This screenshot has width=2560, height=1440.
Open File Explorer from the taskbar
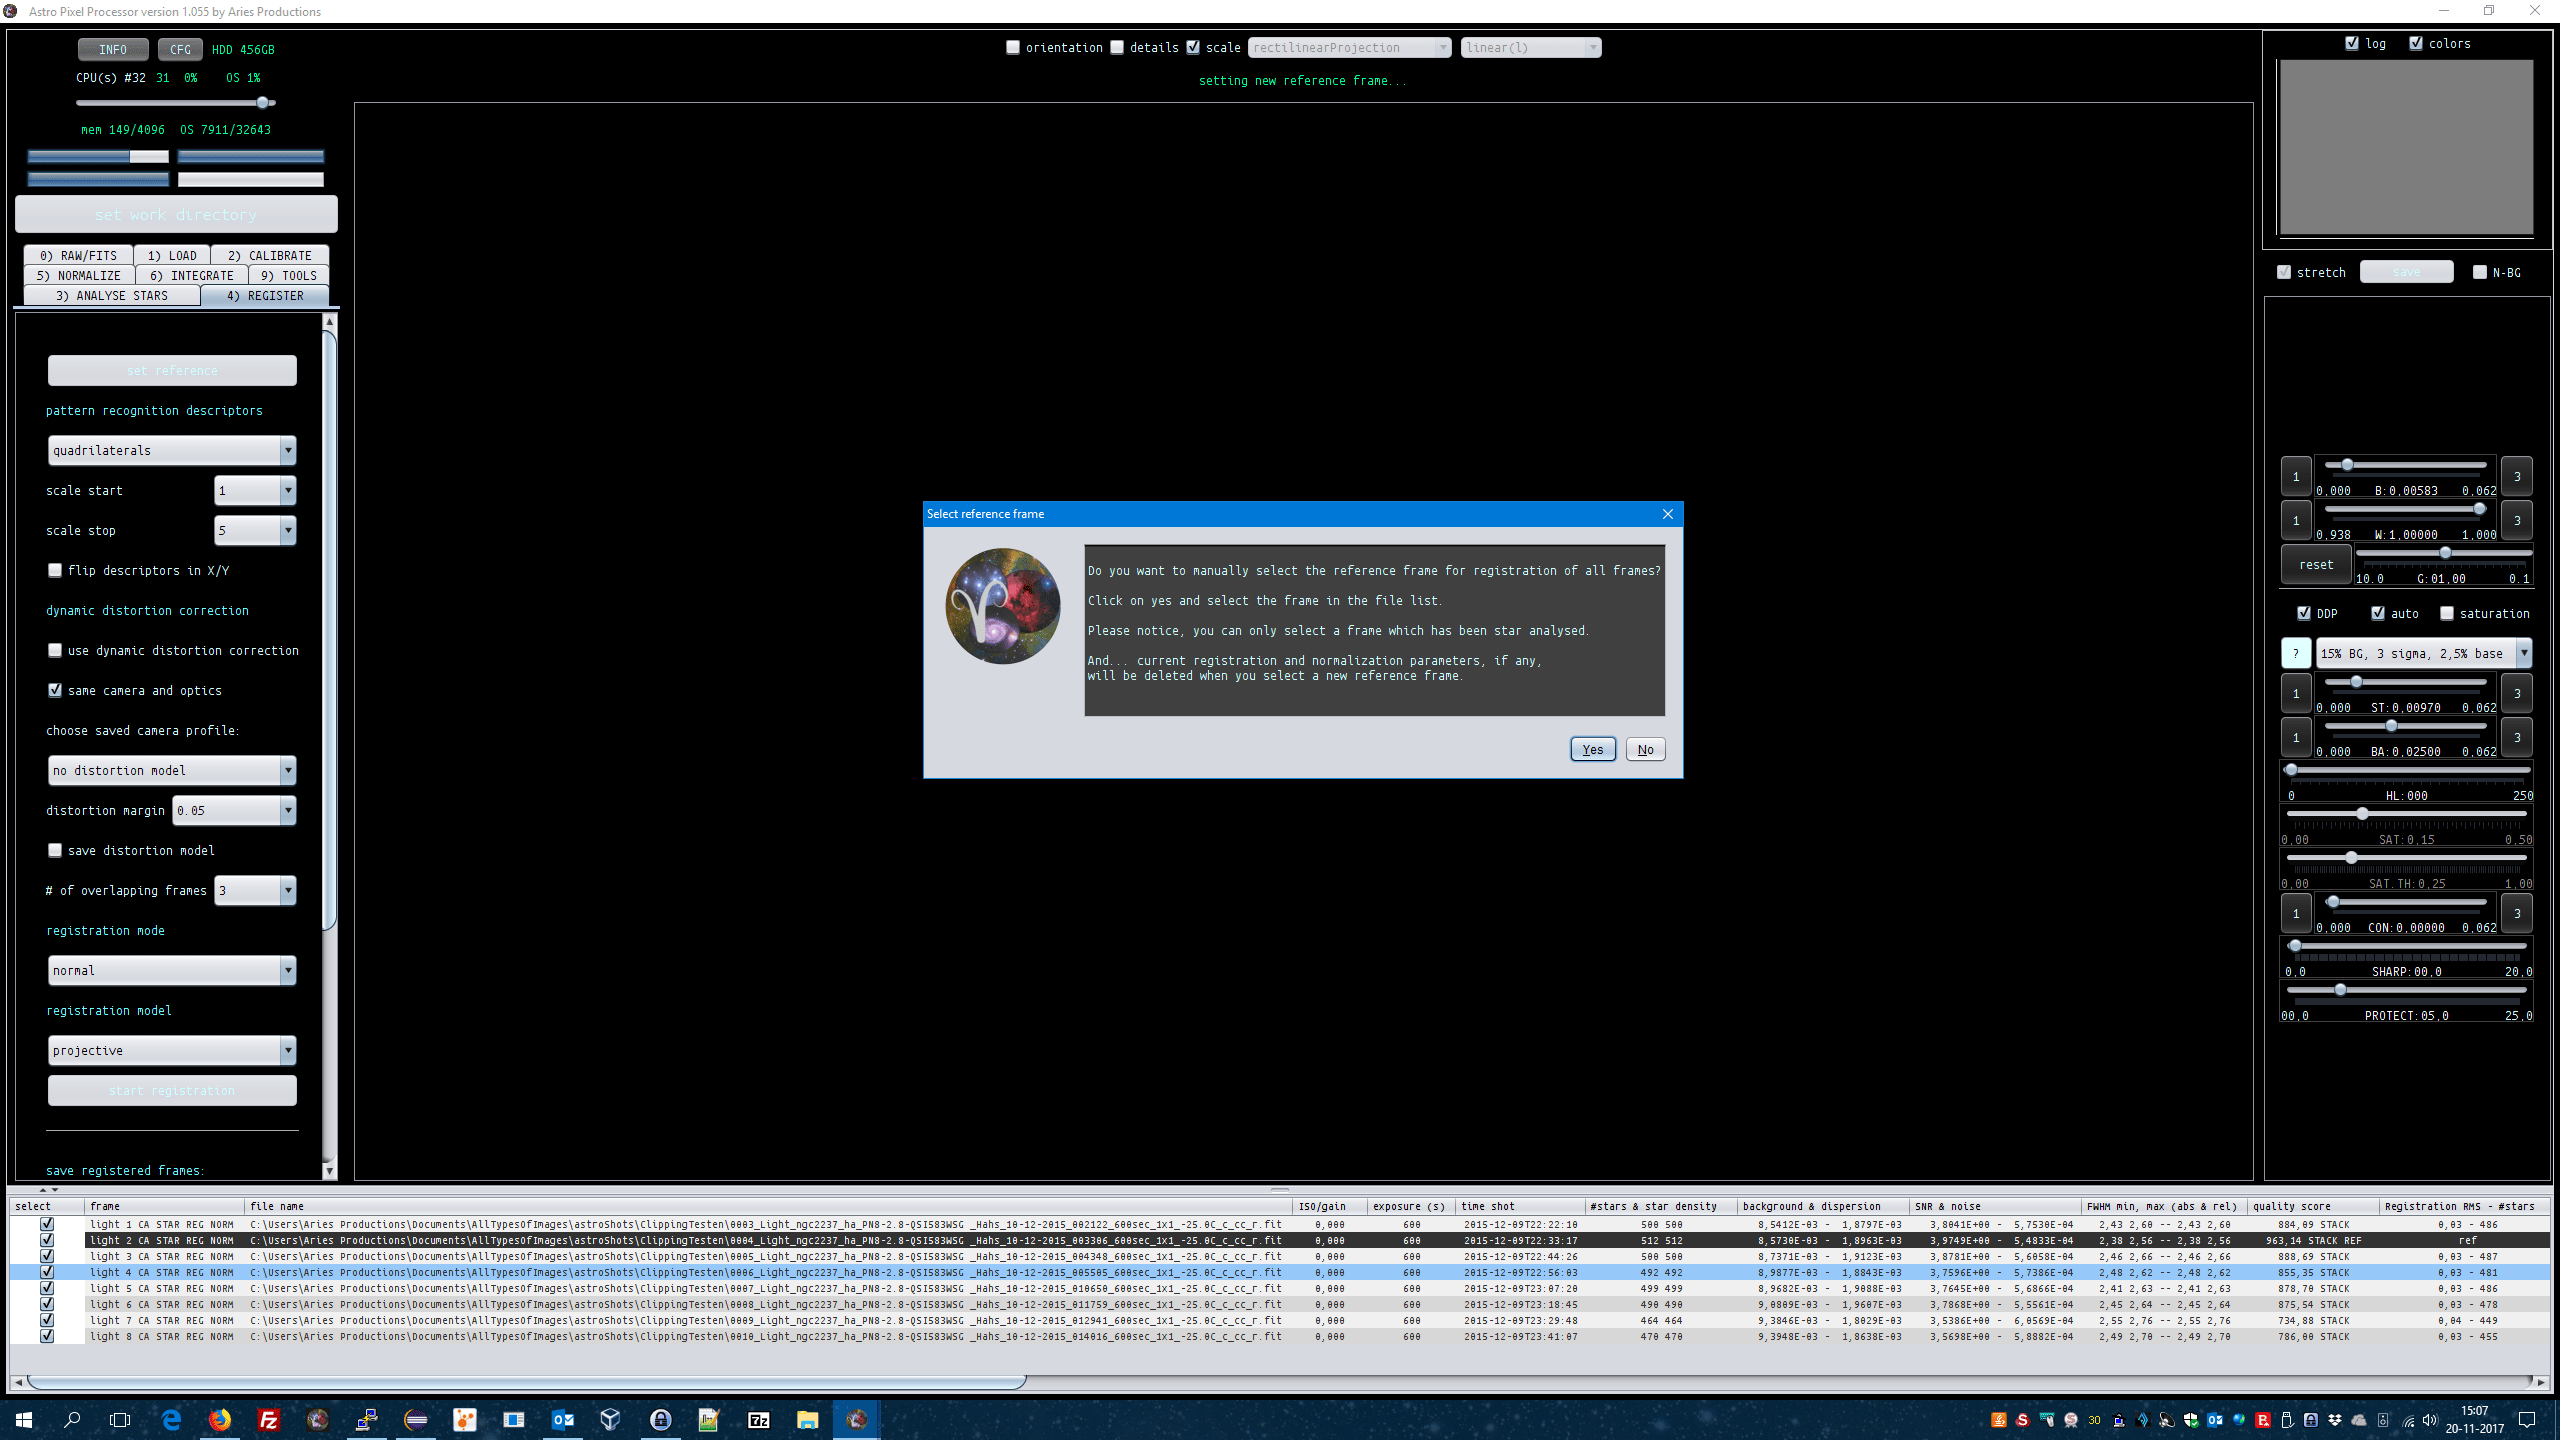coord(807,1419)
